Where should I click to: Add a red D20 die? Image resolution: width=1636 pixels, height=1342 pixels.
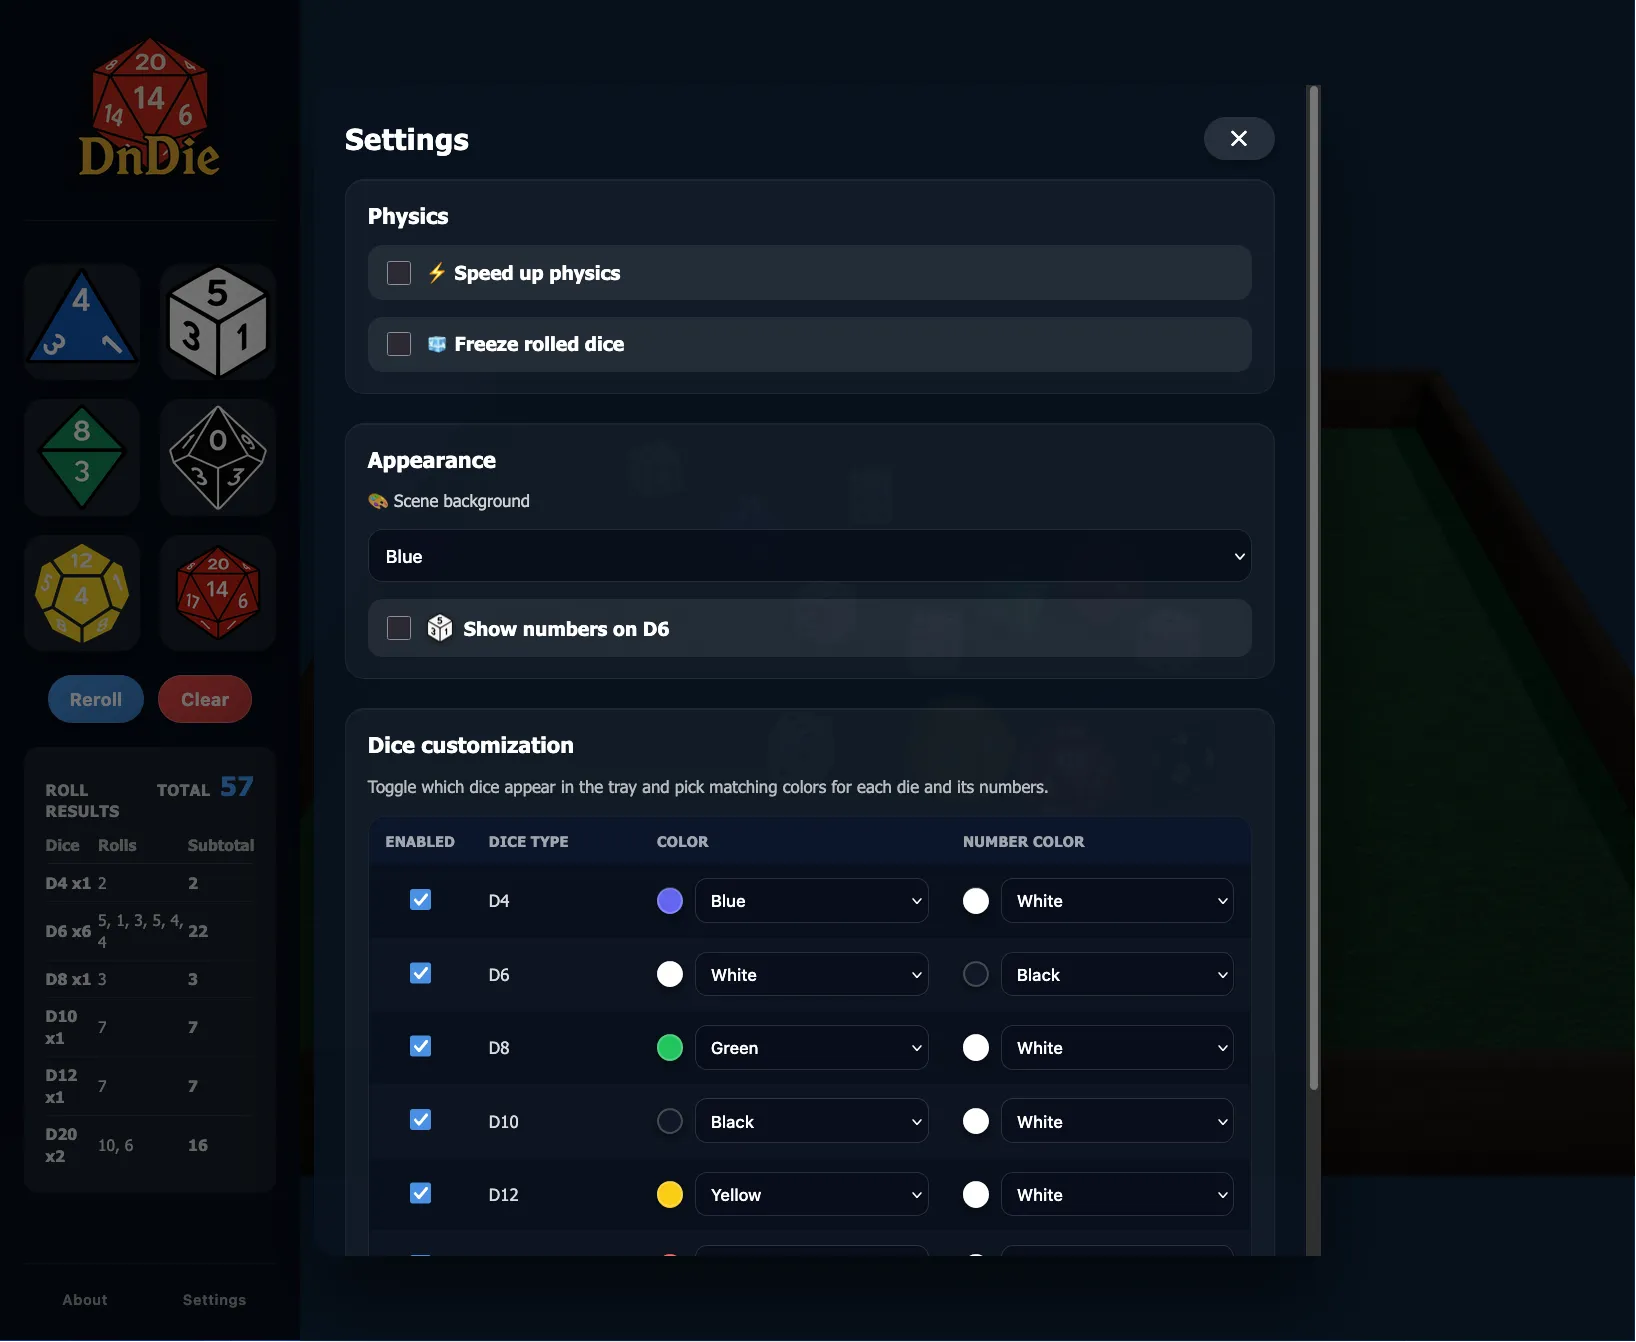(218, 593)
